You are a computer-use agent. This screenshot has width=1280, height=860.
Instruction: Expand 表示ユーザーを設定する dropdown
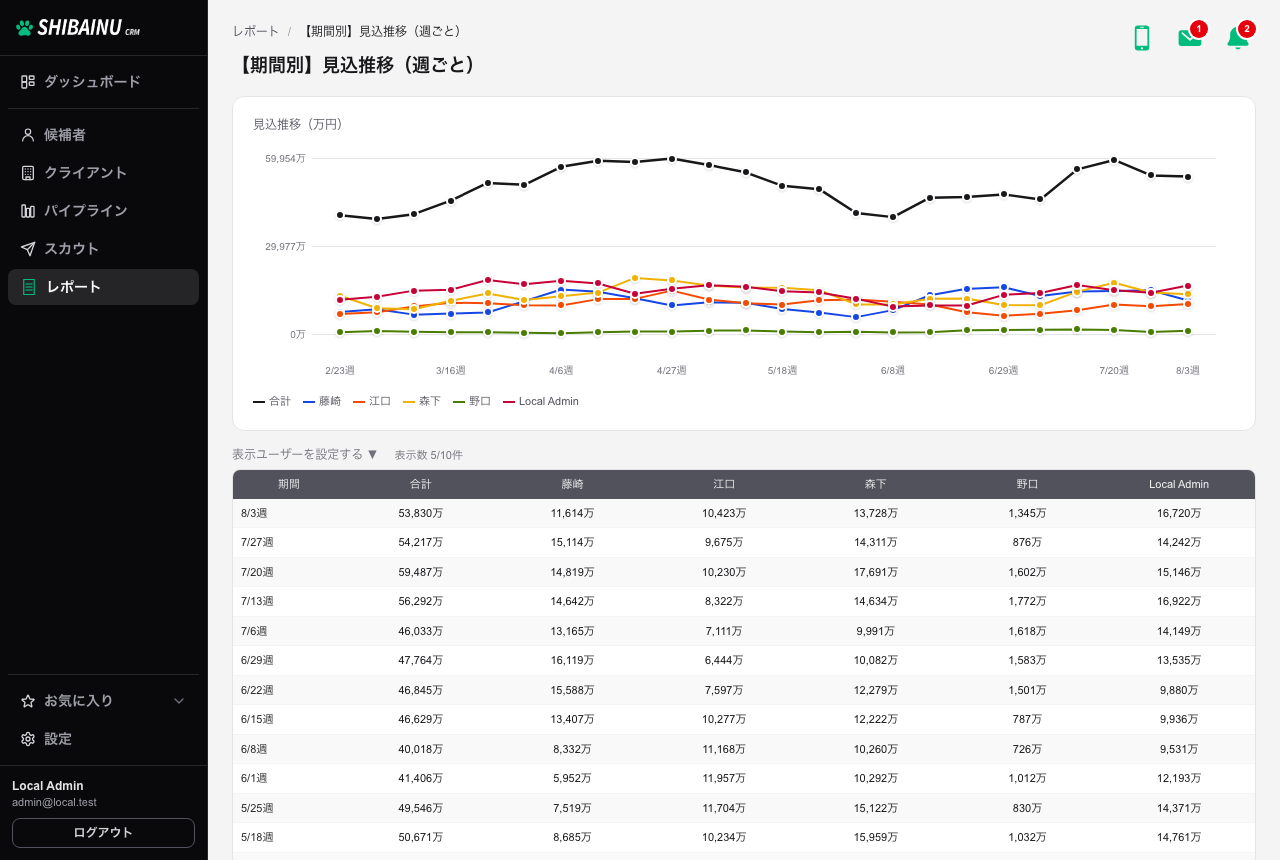305,454
